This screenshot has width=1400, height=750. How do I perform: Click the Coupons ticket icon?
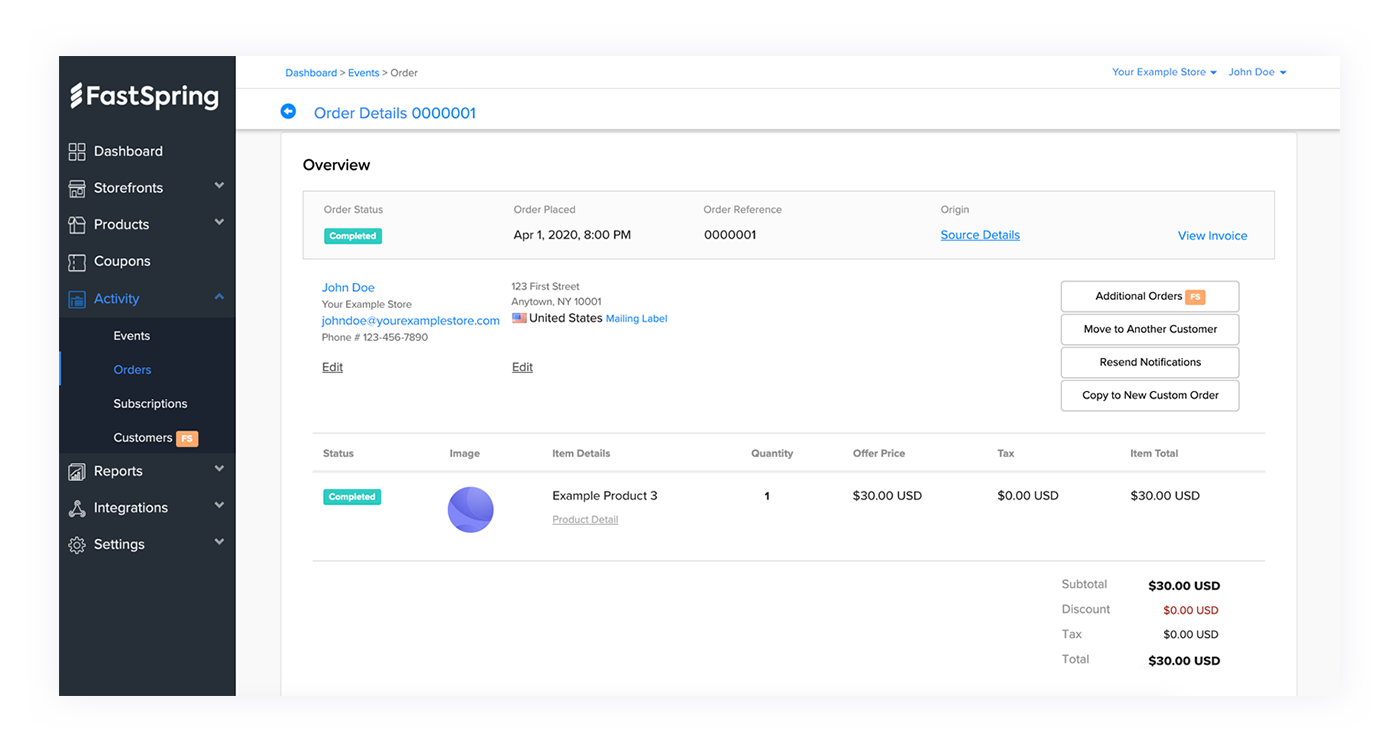[x=77, y=262]
